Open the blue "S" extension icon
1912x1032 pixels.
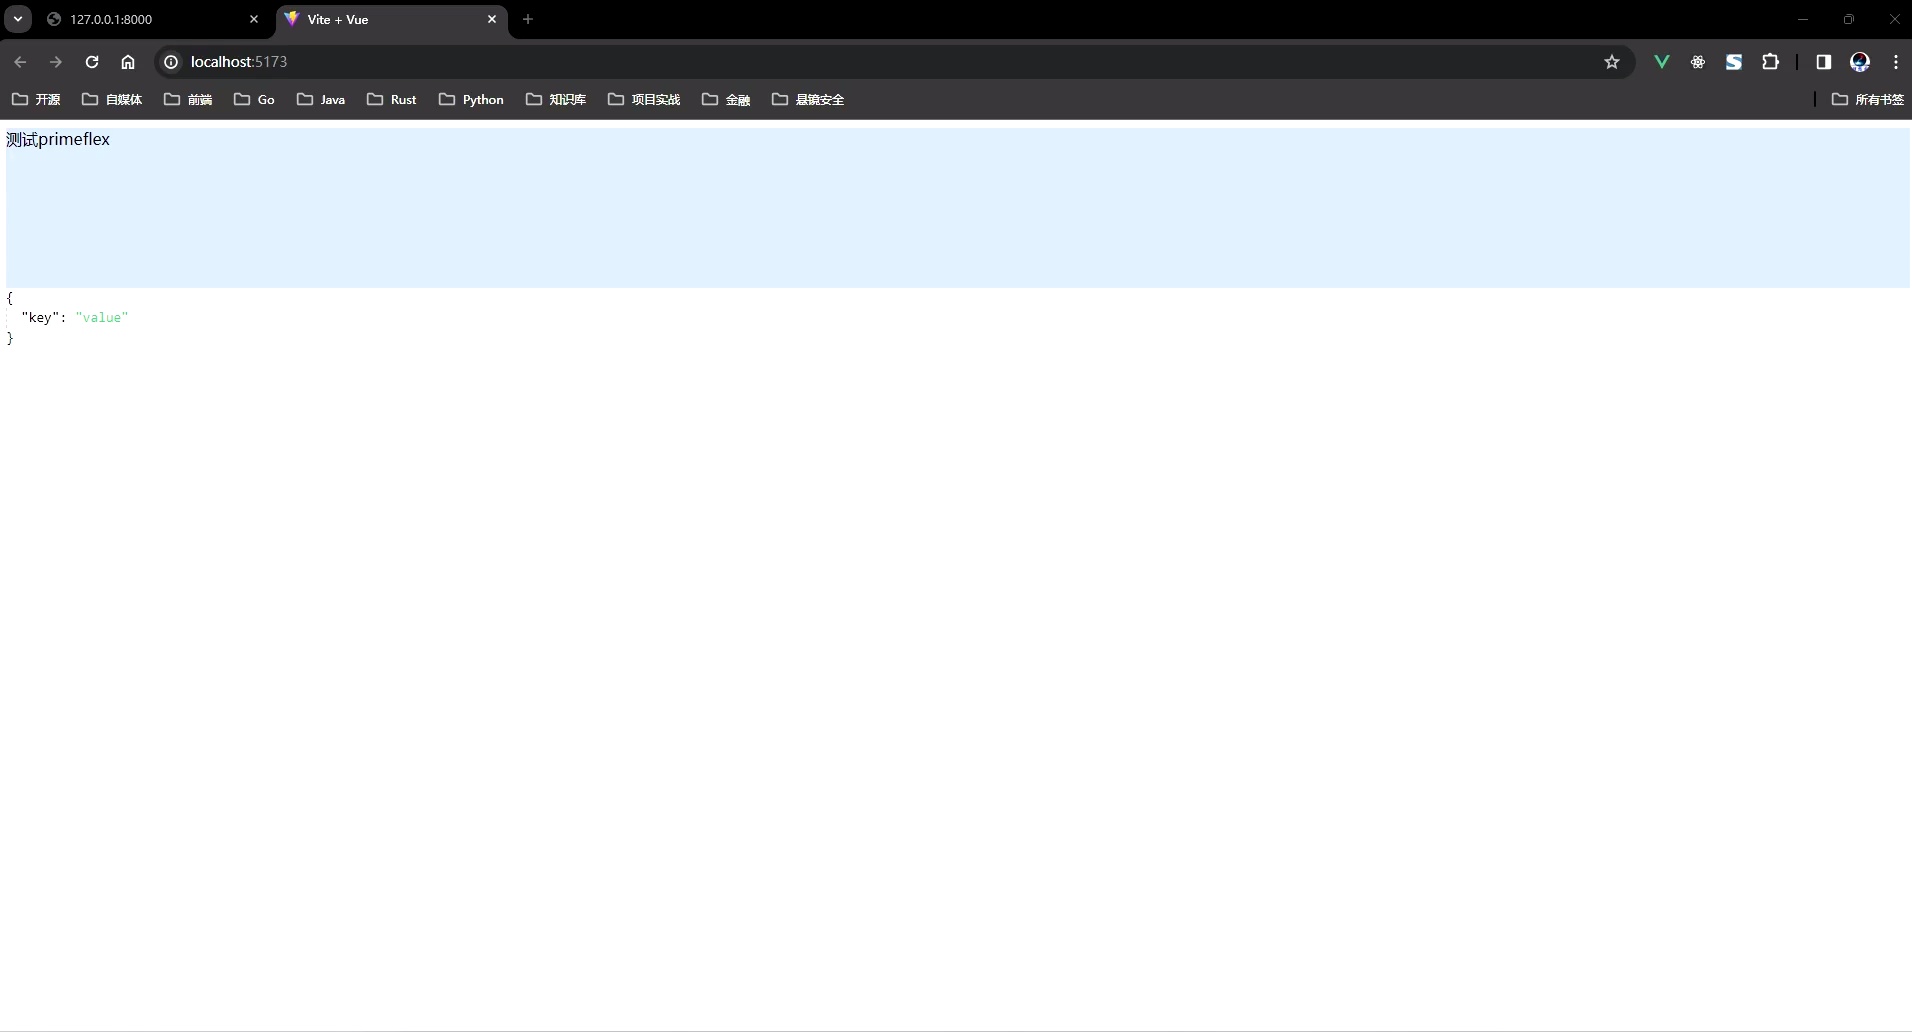1735,62
